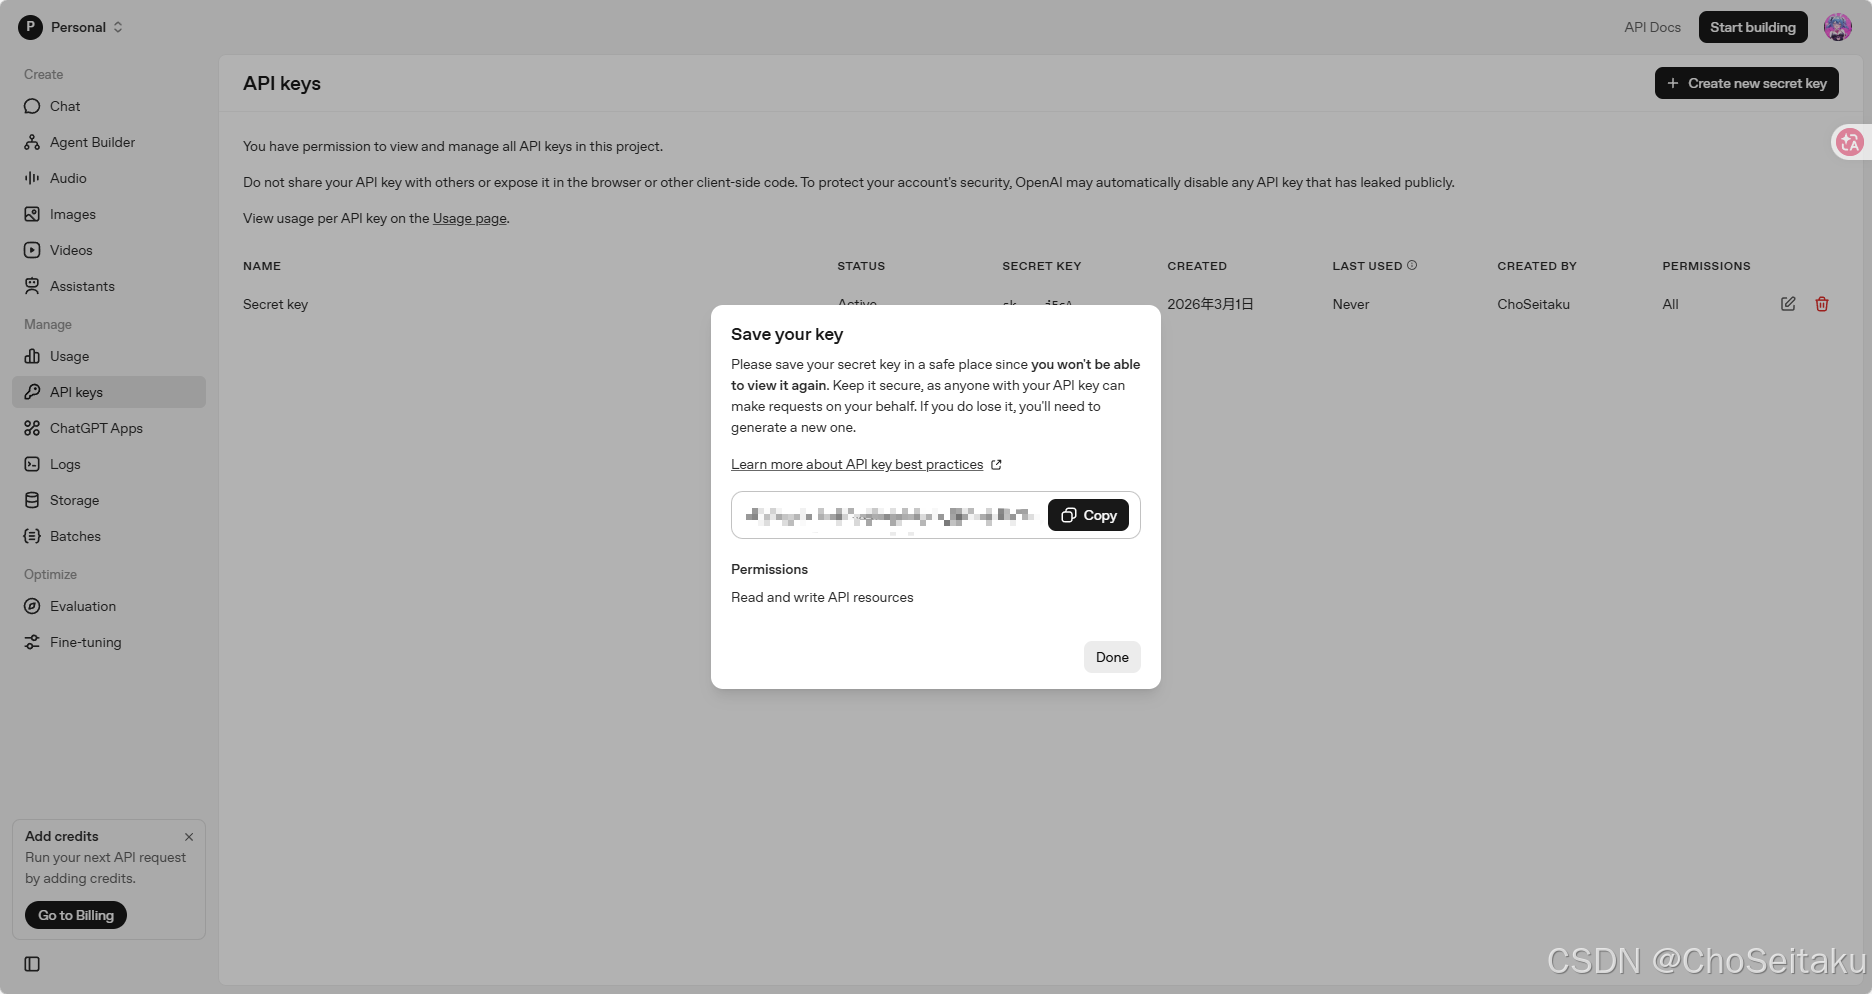
Task: Click the 2026年3月1日 created date
Action: 1210,304
